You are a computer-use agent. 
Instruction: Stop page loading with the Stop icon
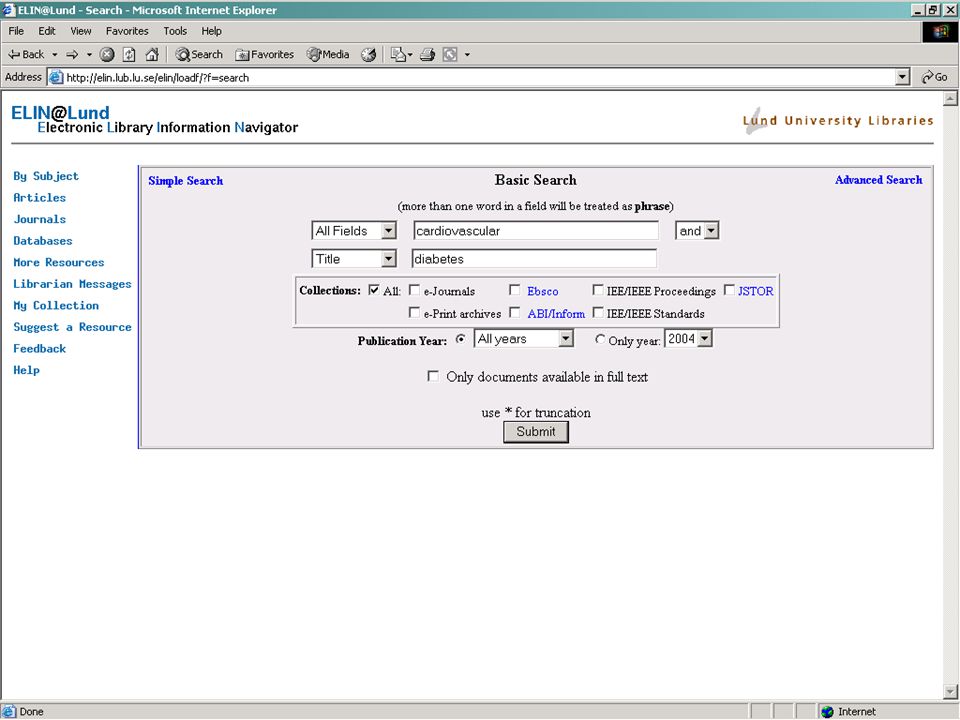pyautogui.click(x=107, y=54)
